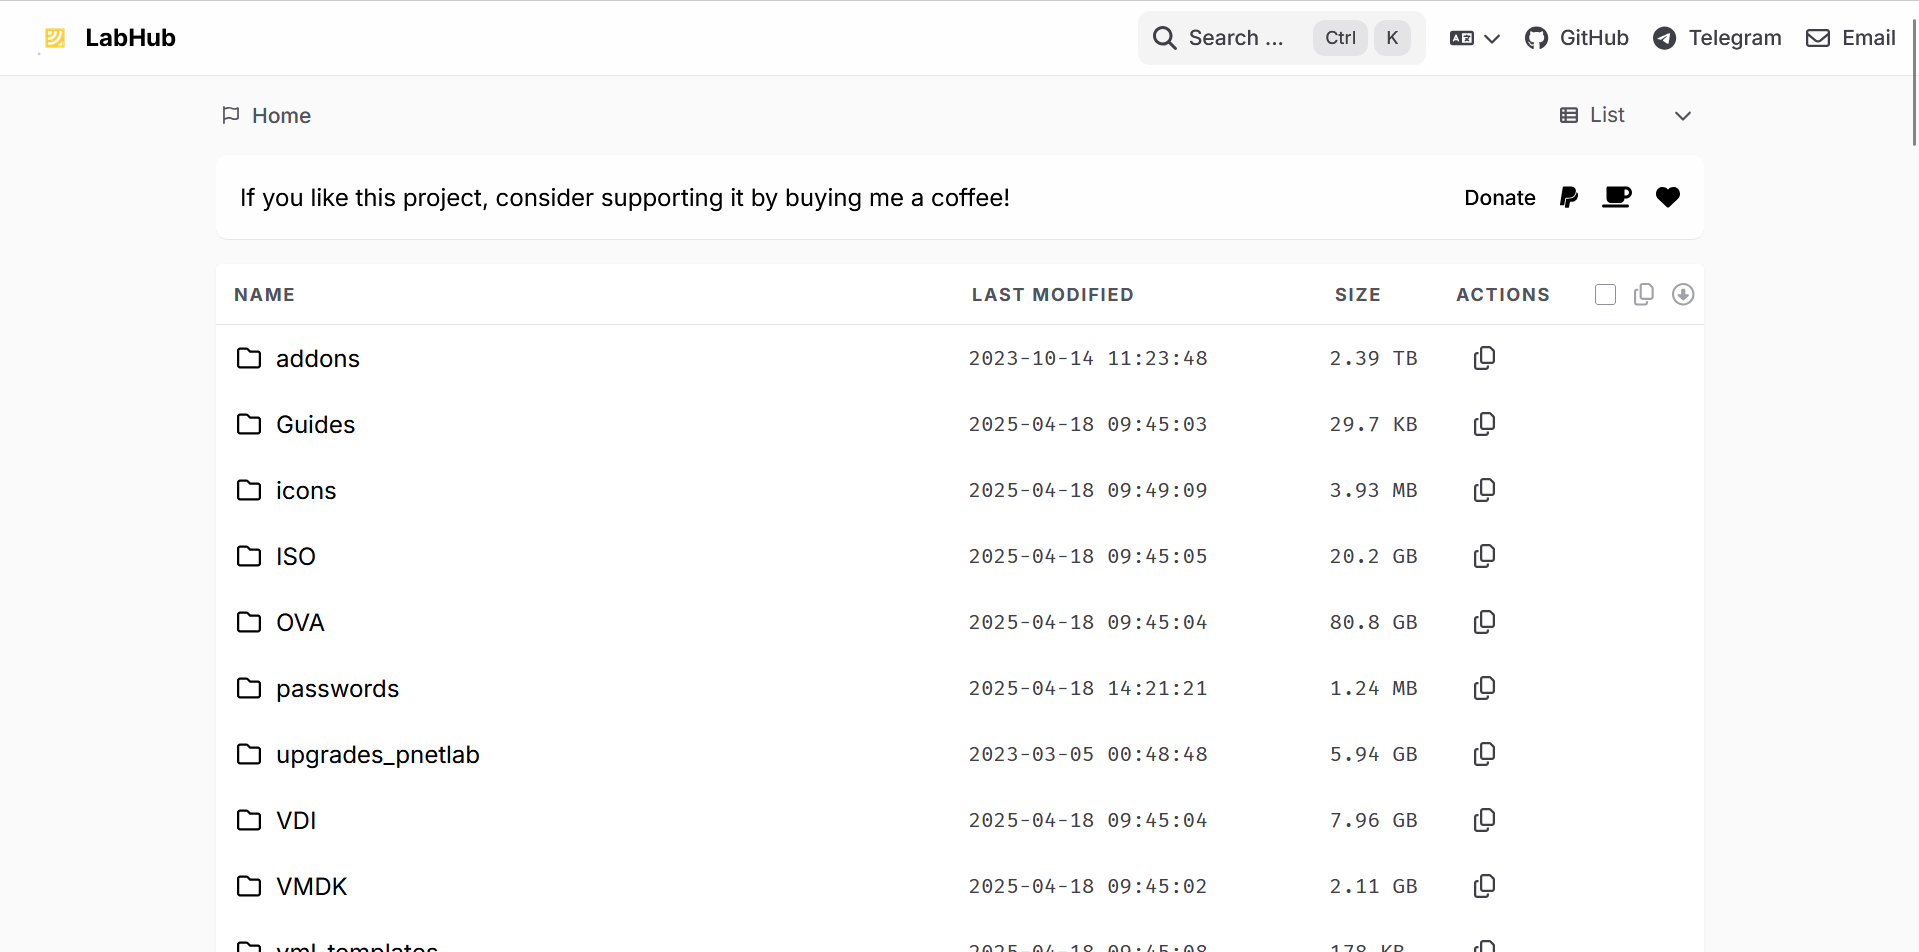Copy link for the ISO folder
This screenshot has width=1919, height=952.
pyautogui.click(x=1484, y=556)
